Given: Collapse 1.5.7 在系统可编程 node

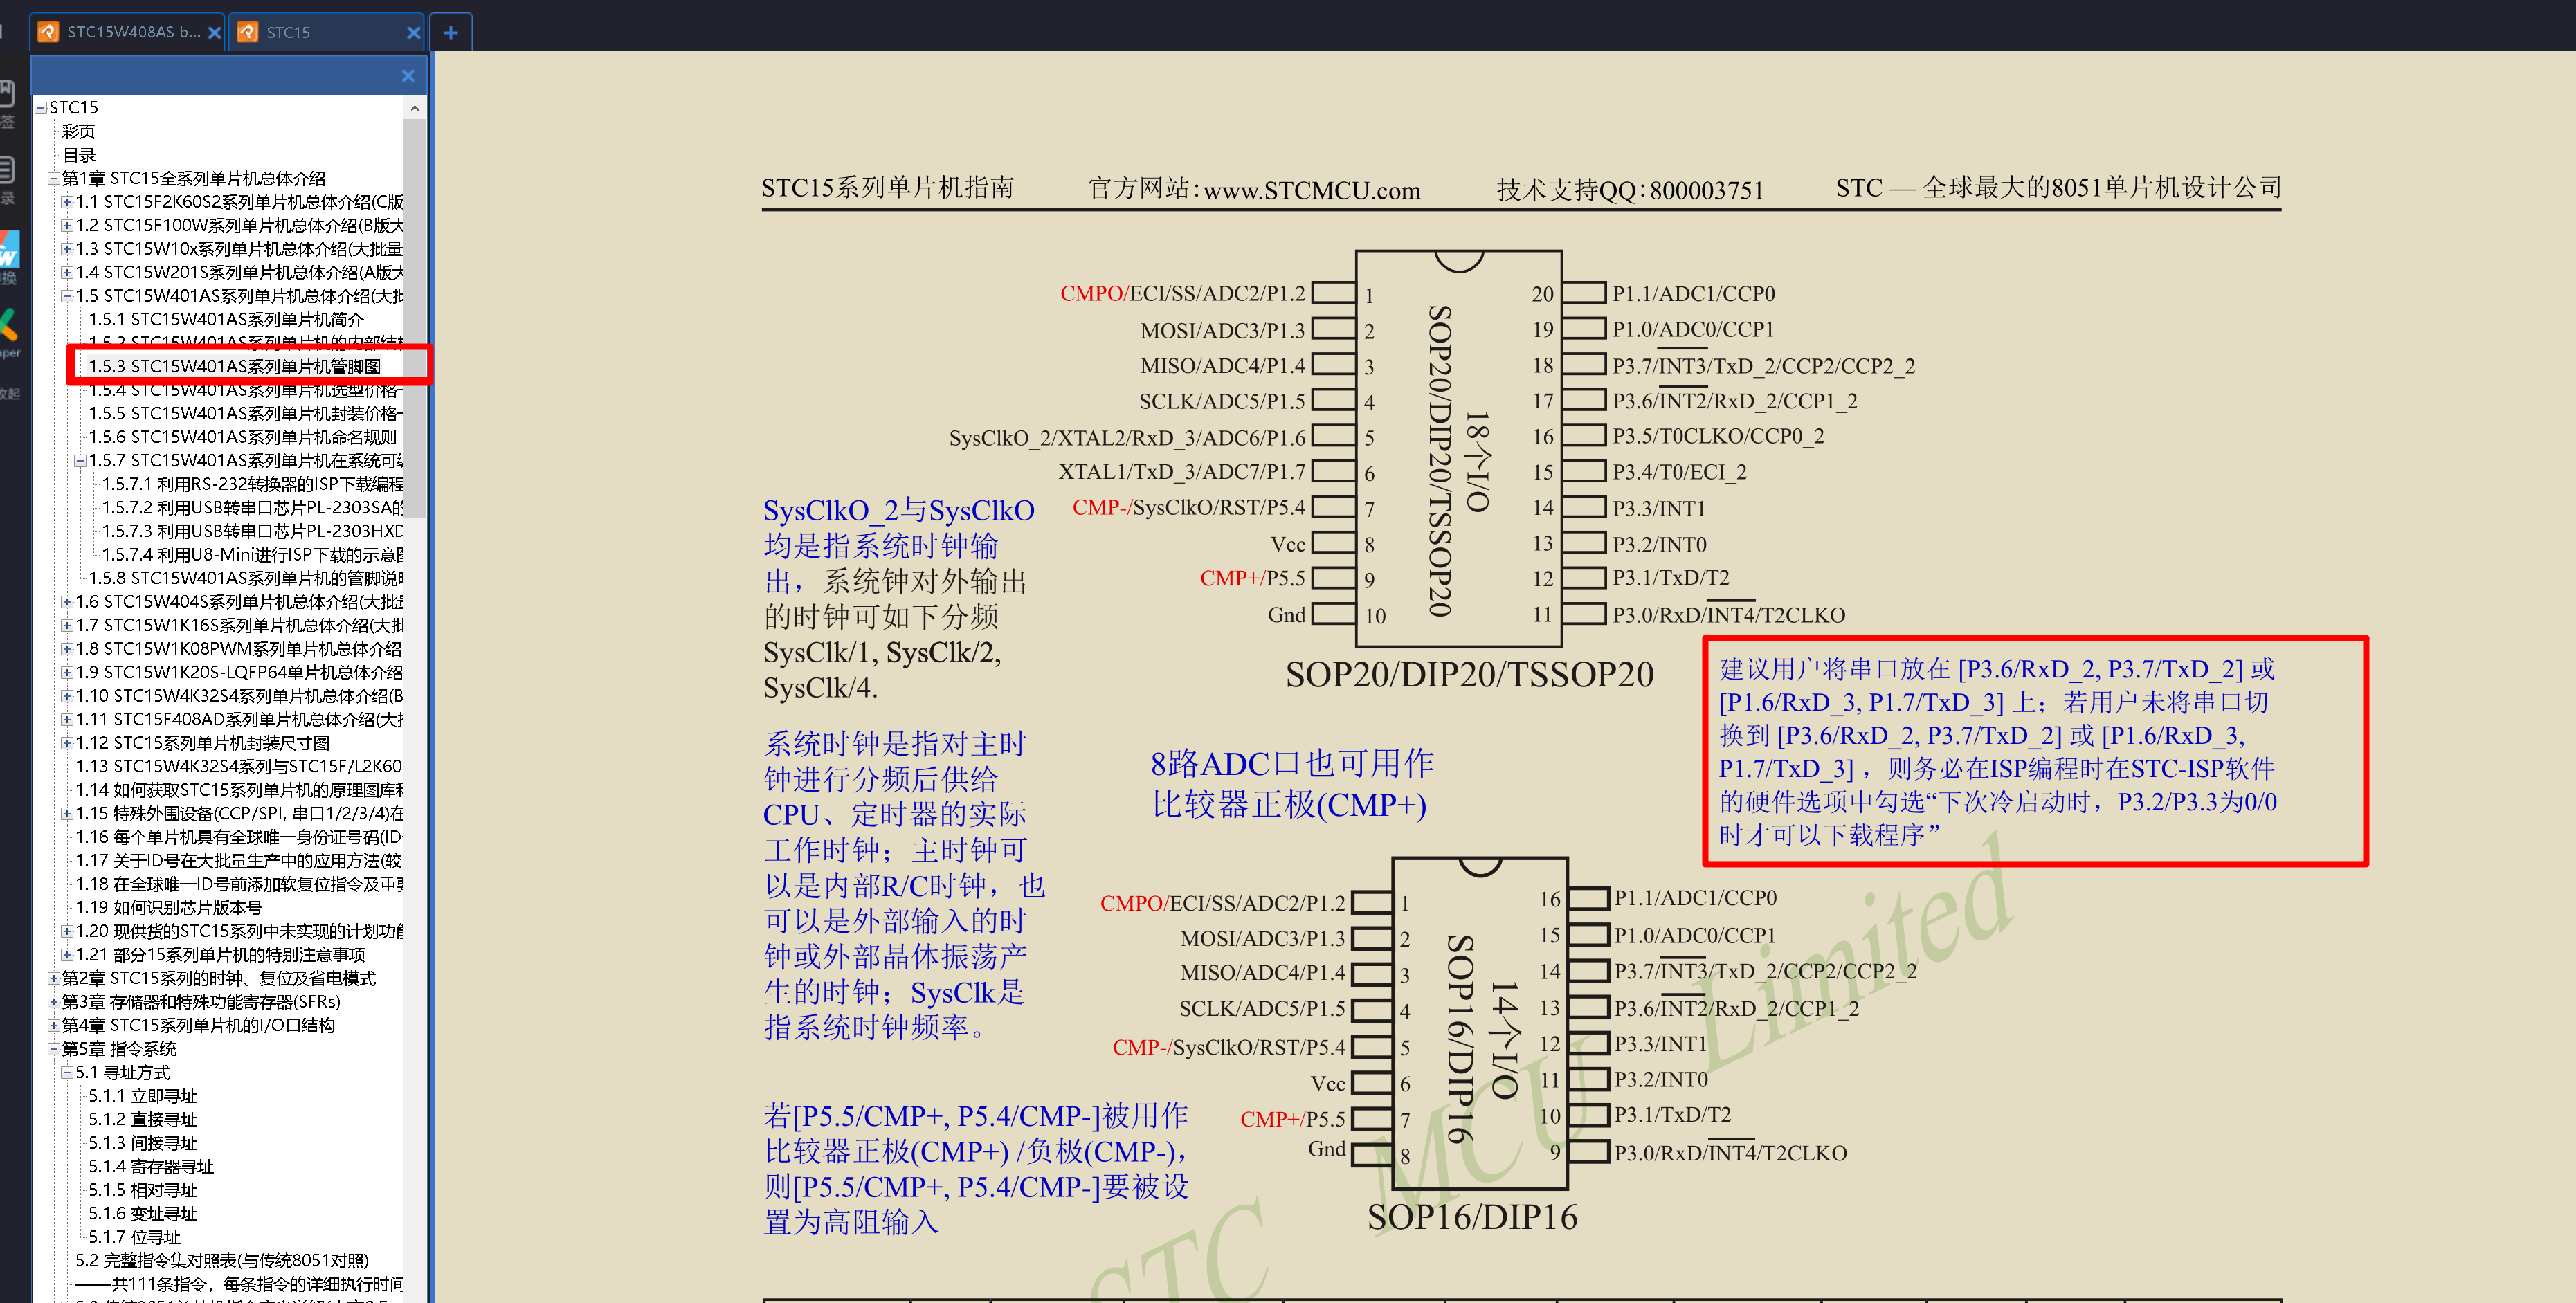Looking at the screenshot, I should point(80,461).
